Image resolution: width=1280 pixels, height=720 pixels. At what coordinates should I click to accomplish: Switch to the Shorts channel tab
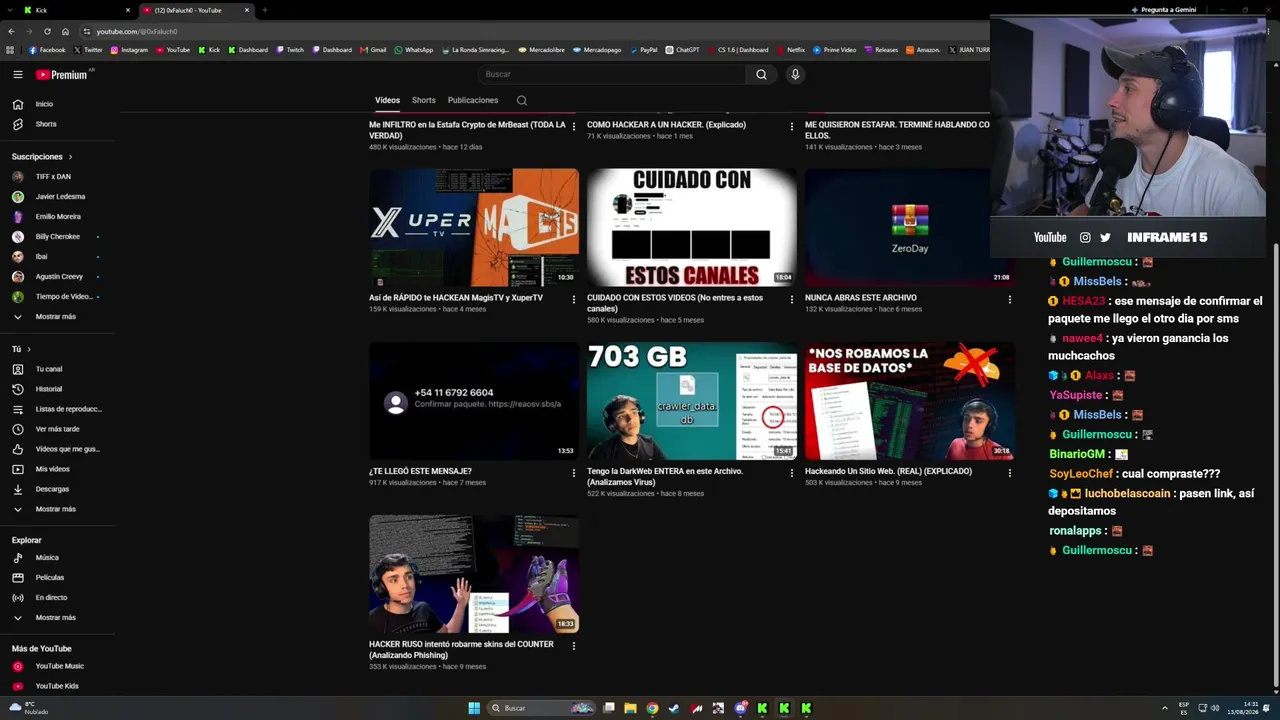(424, 100)
